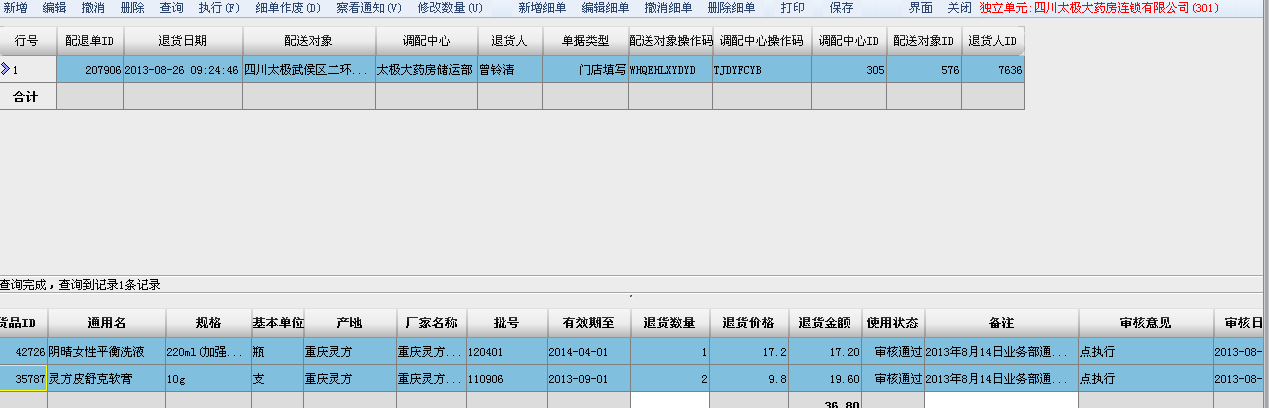Image resolution: width=1269 pixels, height=408 pixels.
Task: Click the 太极大药房储运部 cell
Action: (426, 70)
